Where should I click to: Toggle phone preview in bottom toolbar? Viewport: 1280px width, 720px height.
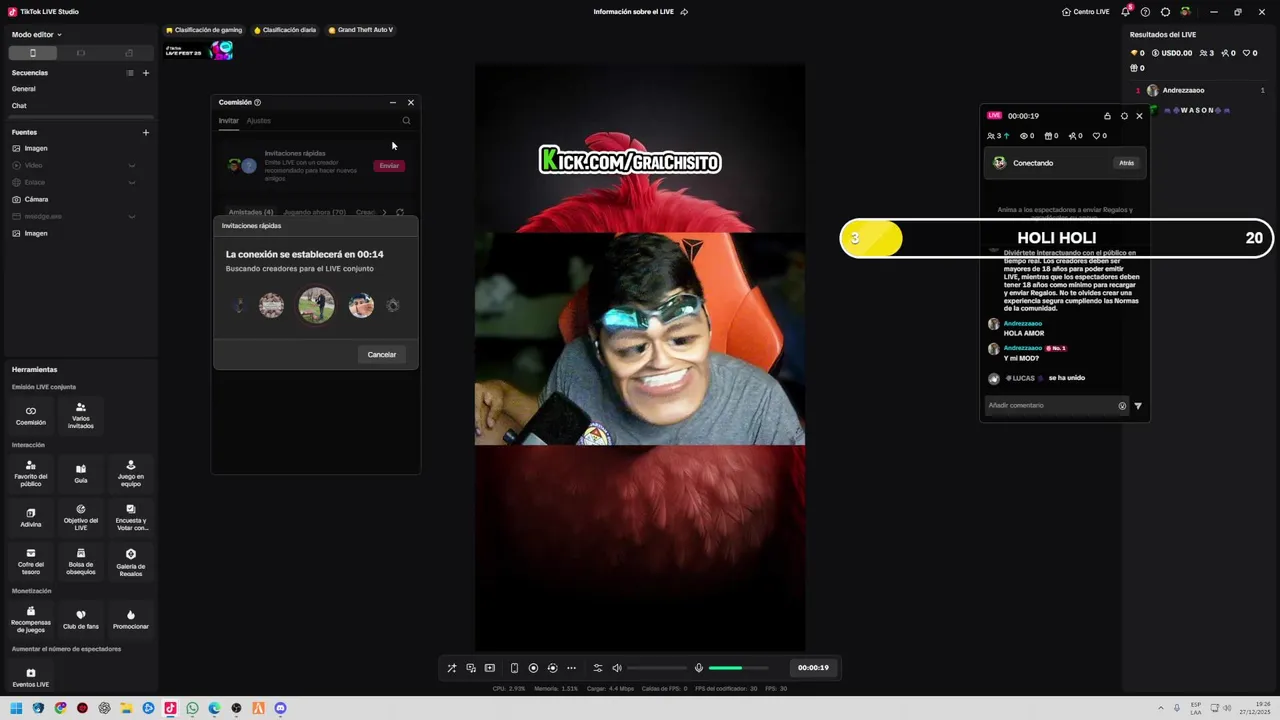pyautogui.click(x=514, y=668)
